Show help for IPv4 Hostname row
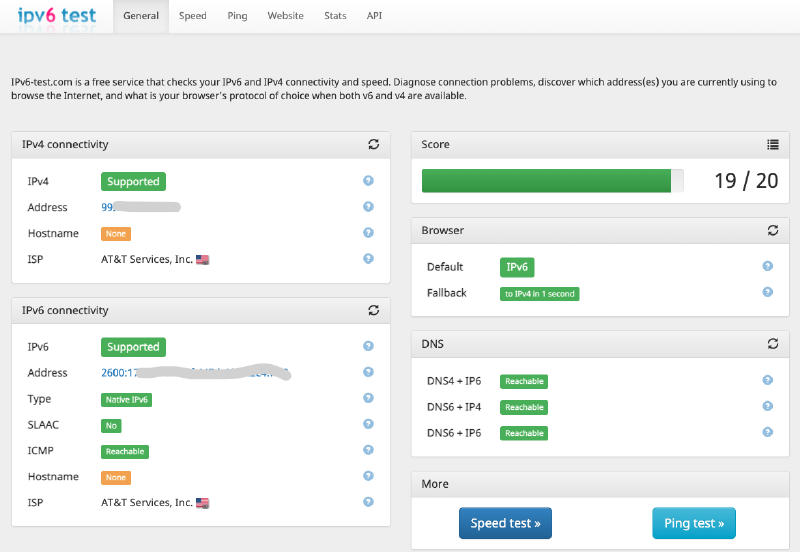This screenshot has width=800, height=552. pos(368,233)
